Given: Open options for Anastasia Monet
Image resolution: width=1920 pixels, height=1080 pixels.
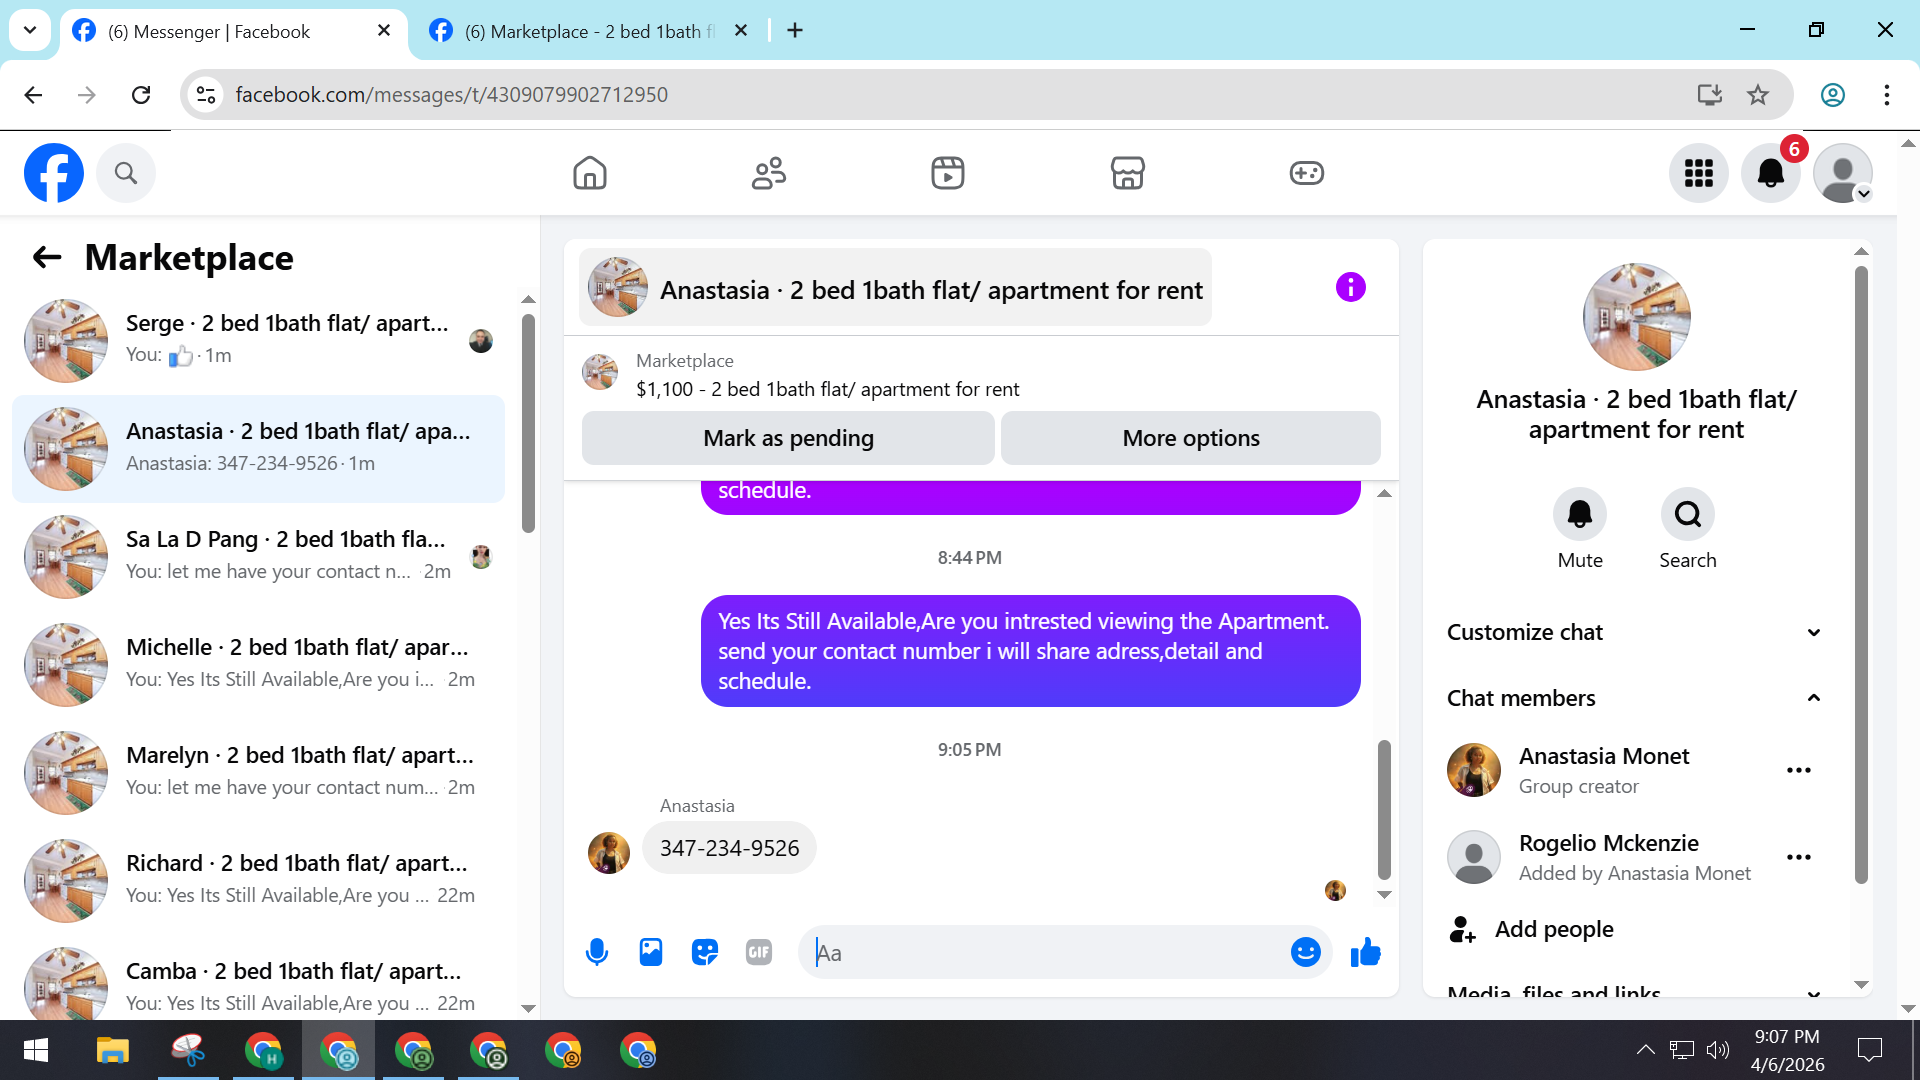Looking at the screenshot, I should coord(1799,770).
